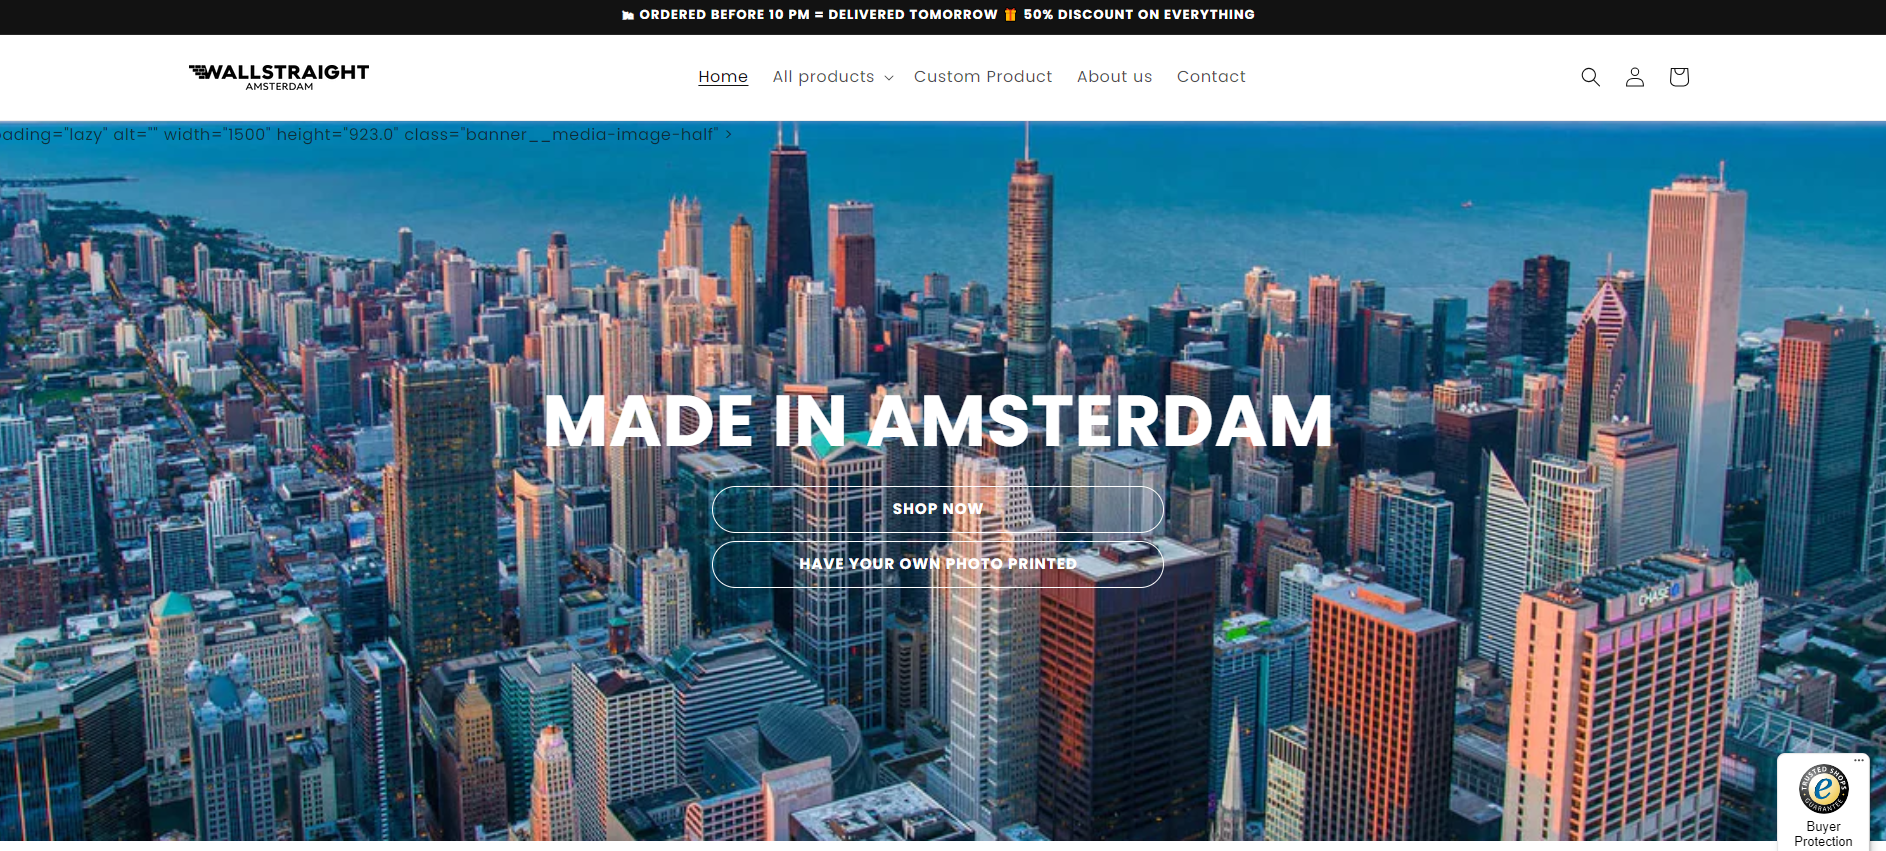The image size is (1886, 851).
Task: Click the 50% Discount on Everything announcement
Action: pos(1138,15)
